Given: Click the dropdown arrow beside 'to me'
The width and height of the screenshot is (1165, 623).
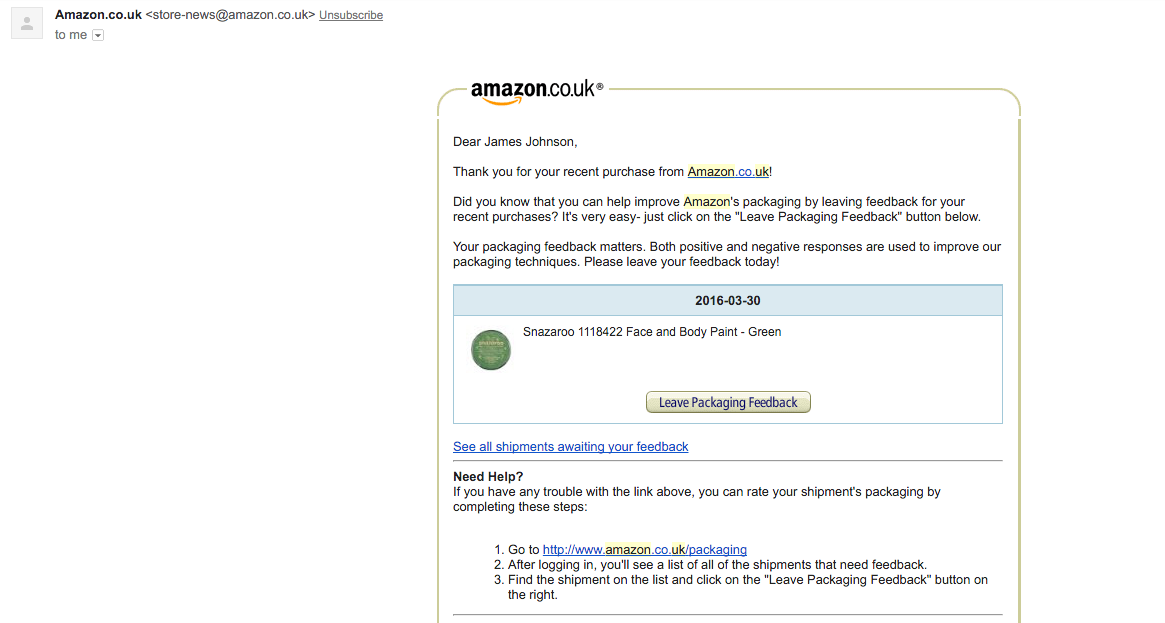Looking at the screenshot, I should (x=97, y=34).
